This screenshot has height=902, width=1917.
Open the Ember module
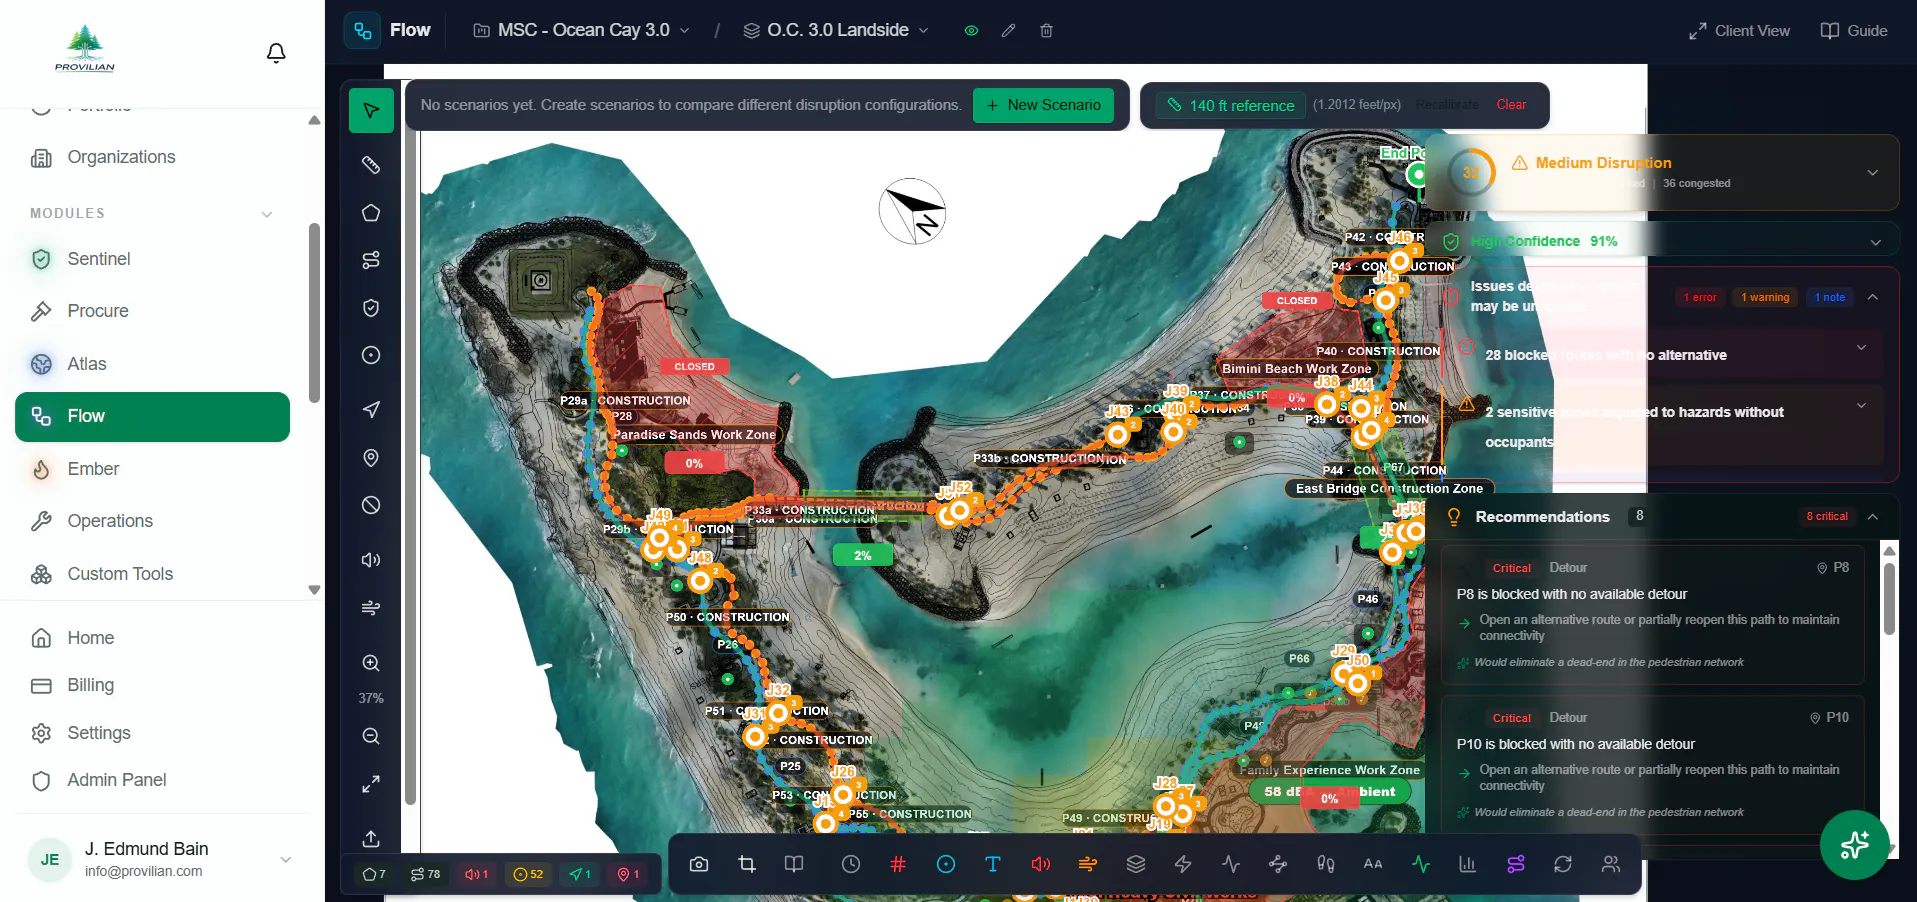[152, 469]
